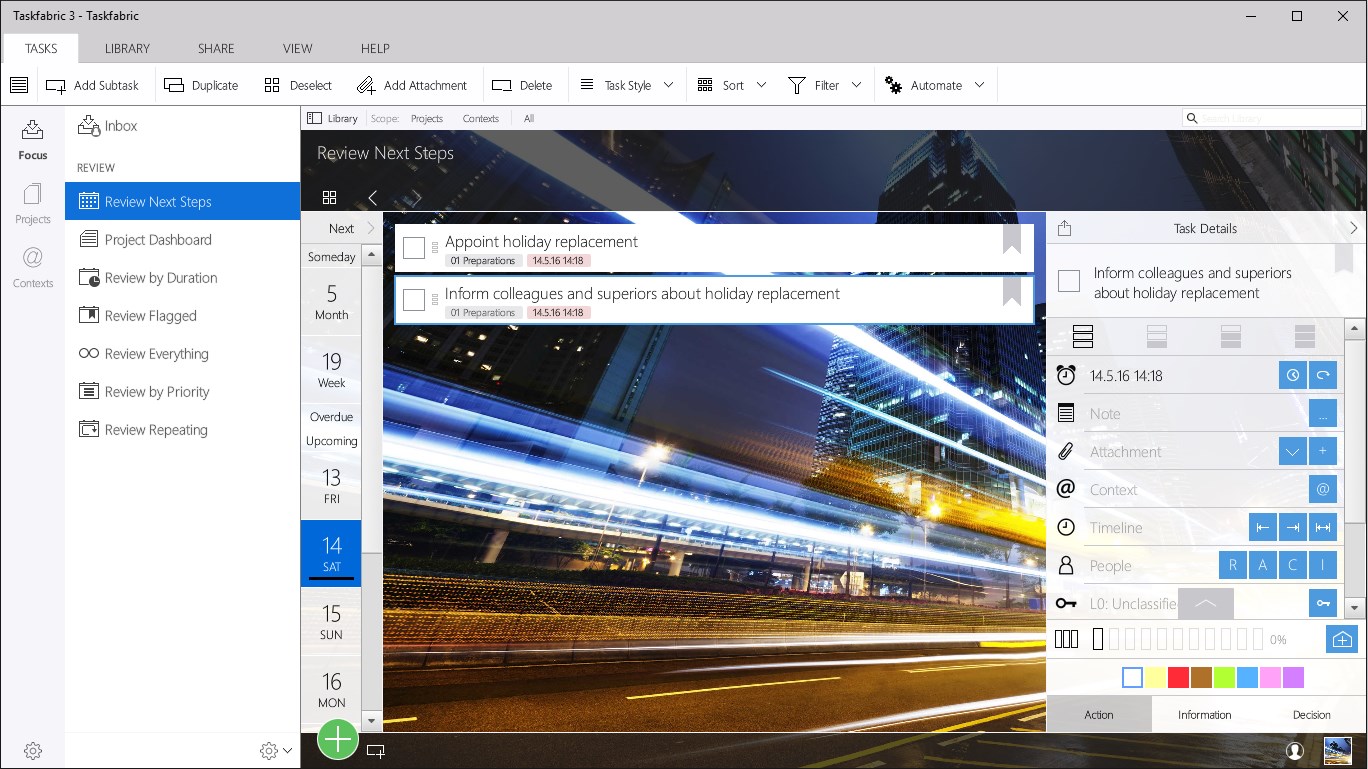Image resolution: width=1368 pixels, height=769 pixels.
Task: Click the Add Attachment paperclip icon
Action: [x=366, y=86]
